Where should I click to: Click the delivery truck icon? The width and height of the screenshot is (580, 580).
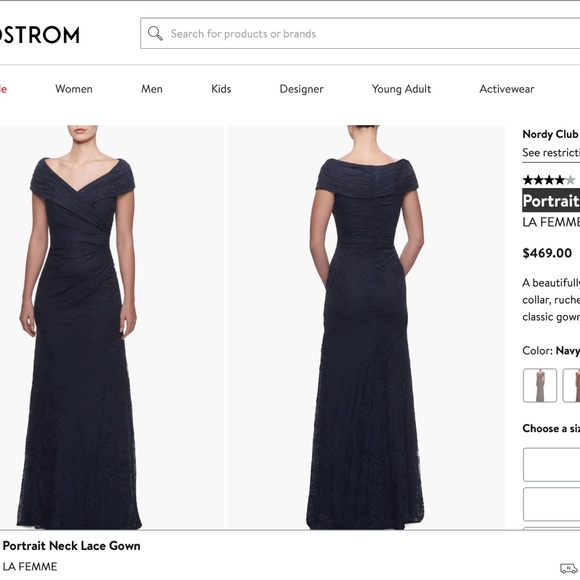click(569, 568)
